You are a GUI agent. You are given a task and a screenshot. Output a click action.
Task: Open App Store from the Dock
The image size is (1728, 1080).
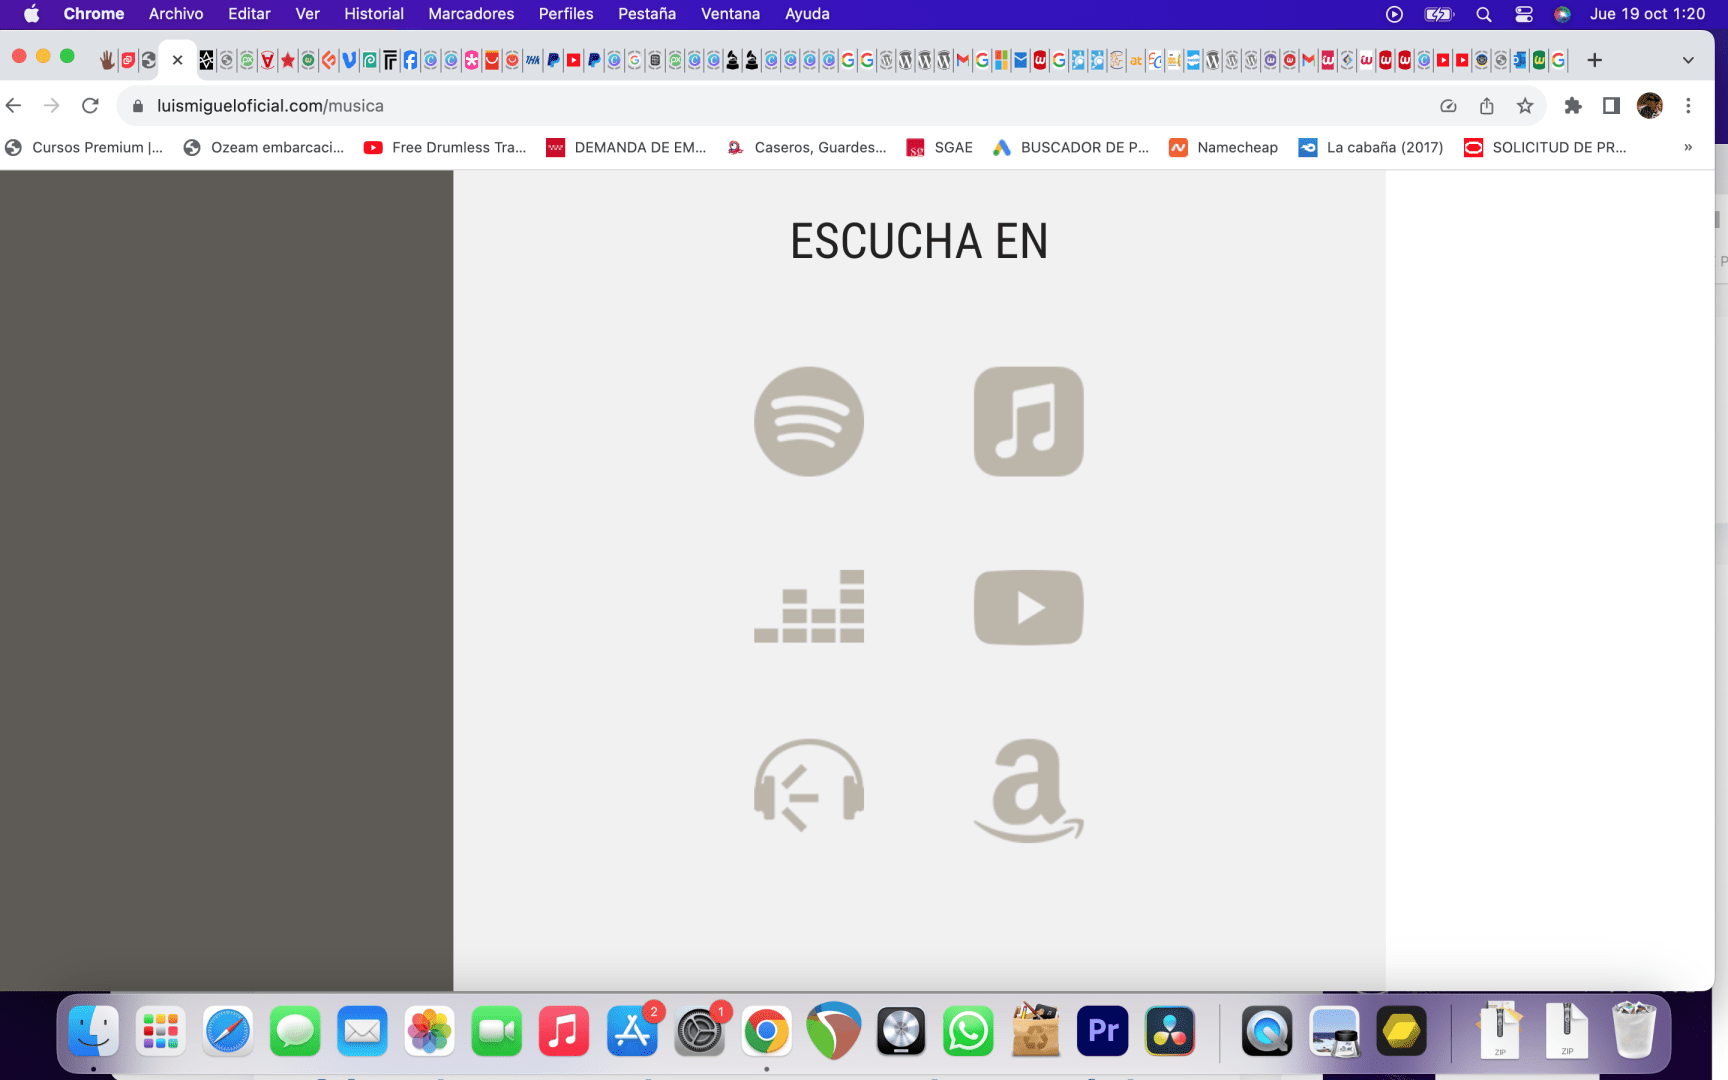632,1031
